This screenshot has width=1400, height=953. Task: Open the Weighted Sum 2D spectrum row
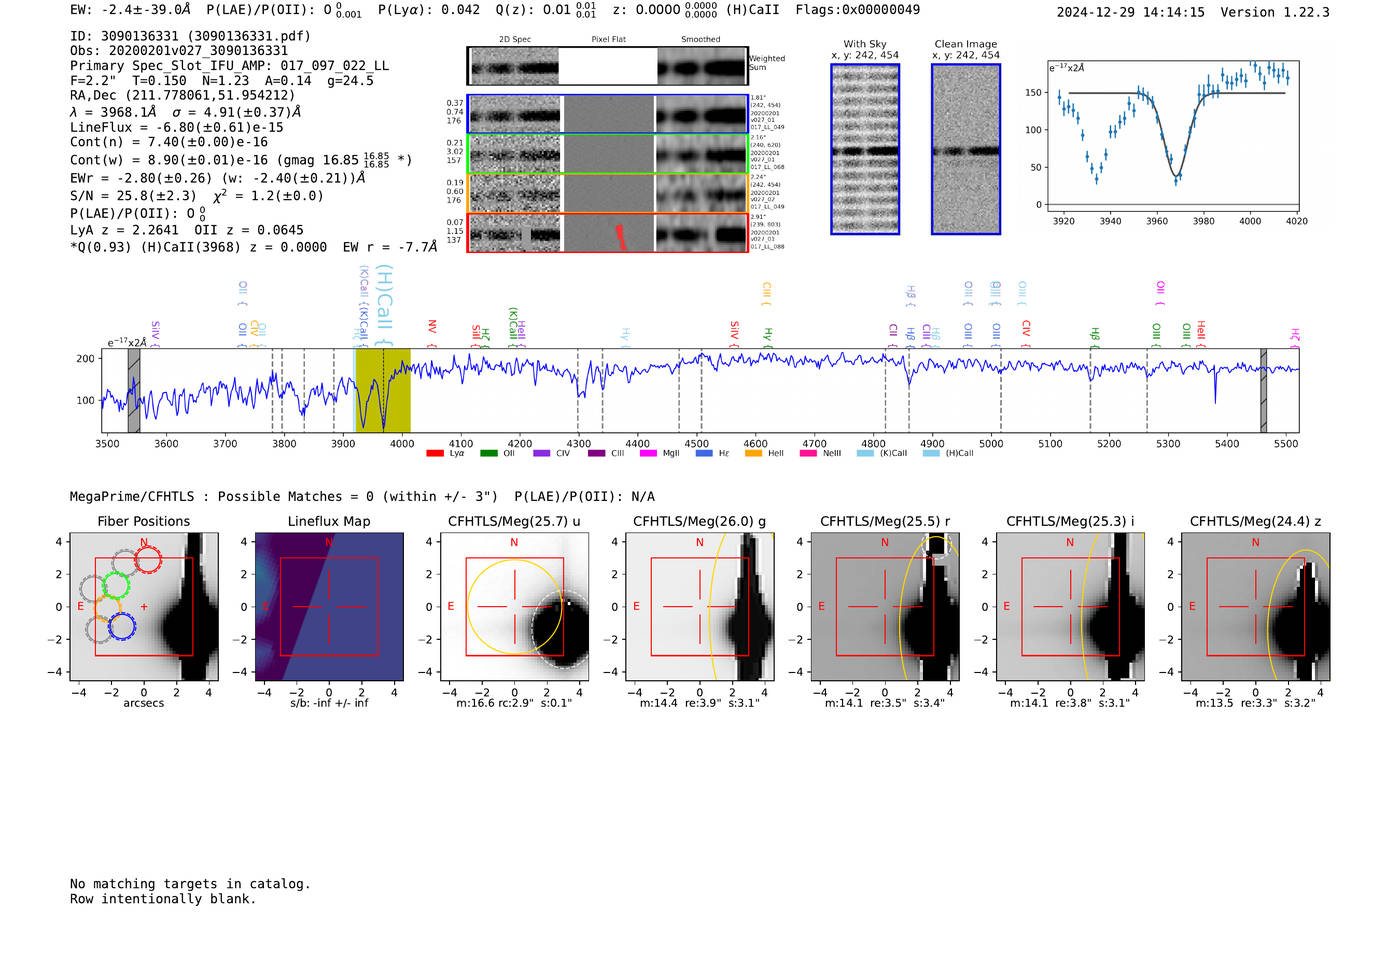pos(608,65)
